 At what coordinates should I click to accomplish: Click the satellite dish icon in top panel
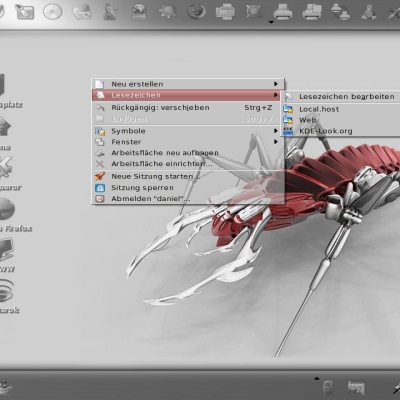click(x=110, y=12)
